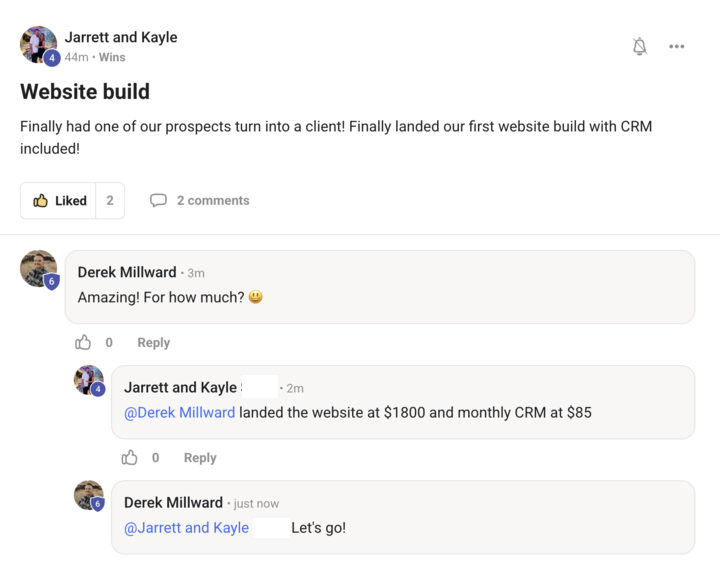720x562 pixels.
Task: Like Derek's "Amazing! For how much?" comment
Action: [83, 342]
